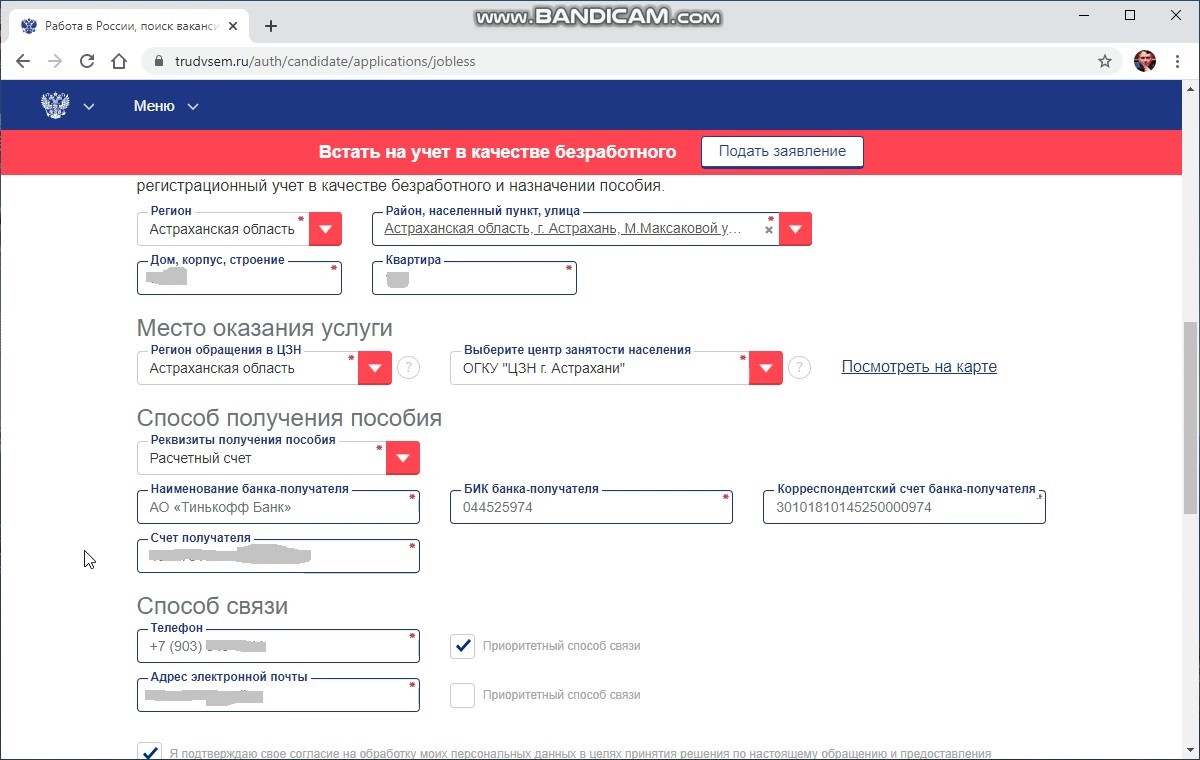
Task: Click БИК банка-получателя field
Action: click(x=591, y=507)
